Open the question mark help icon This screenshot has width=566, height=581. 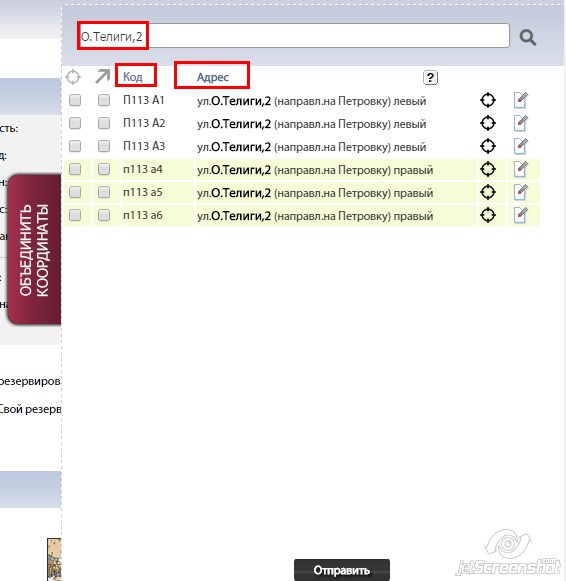[430, 77]
